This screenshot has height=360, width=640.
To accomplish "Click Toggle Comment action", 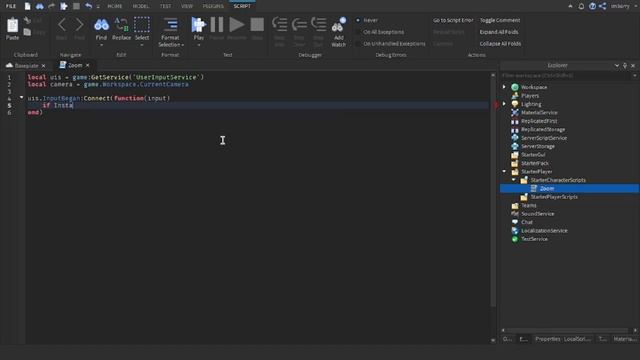I will pos(500,20).
